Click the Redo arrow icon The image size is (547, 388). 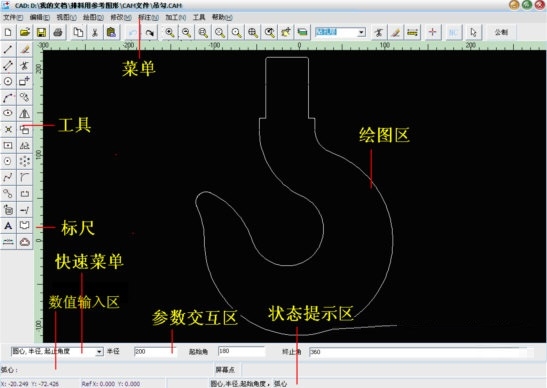(x=150, y=32)
